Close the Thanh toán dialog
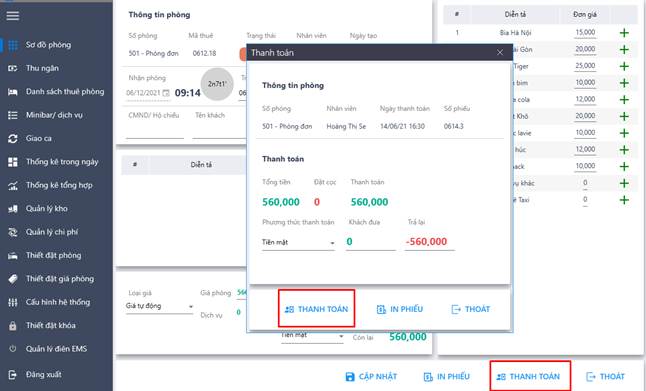Viewport: 646px width, 391px height. coord(500,53)
